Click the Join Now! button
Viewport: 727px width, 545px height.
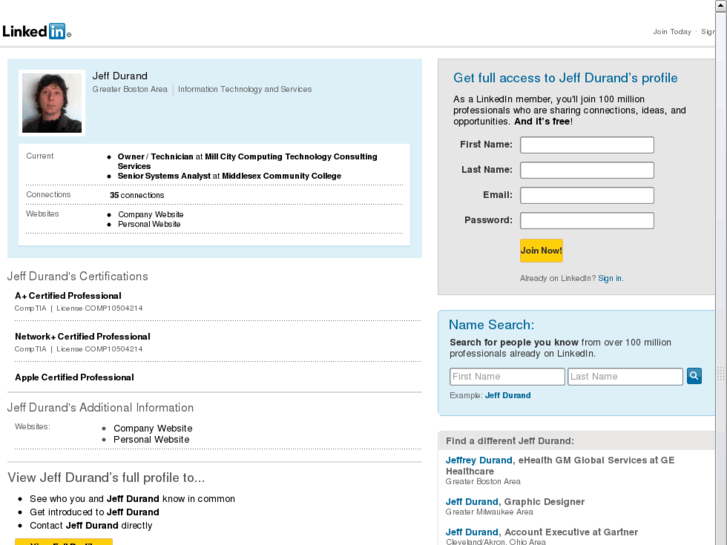pyautogui.click(x=542, y=250)
